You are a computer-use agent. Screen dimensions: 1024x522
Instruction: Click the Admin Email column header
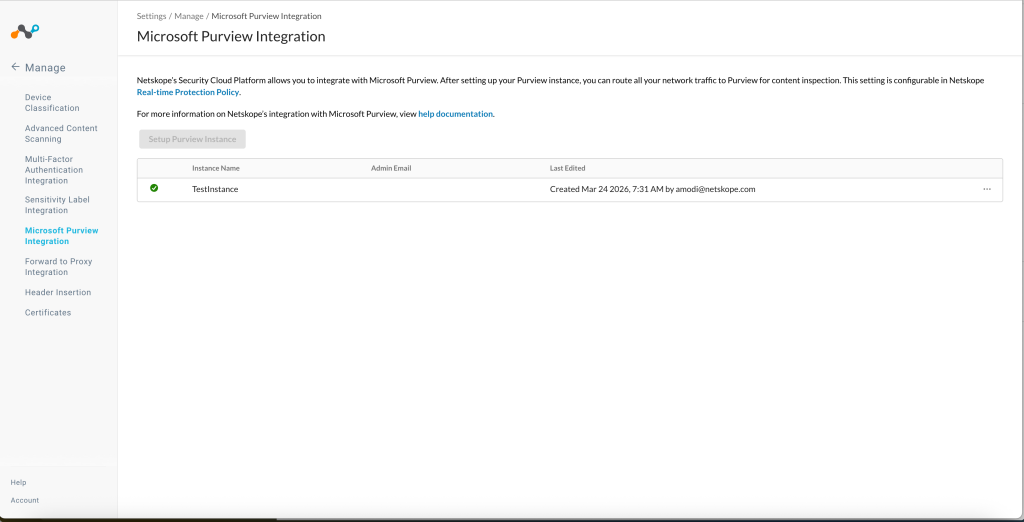[x=391, y=168]
